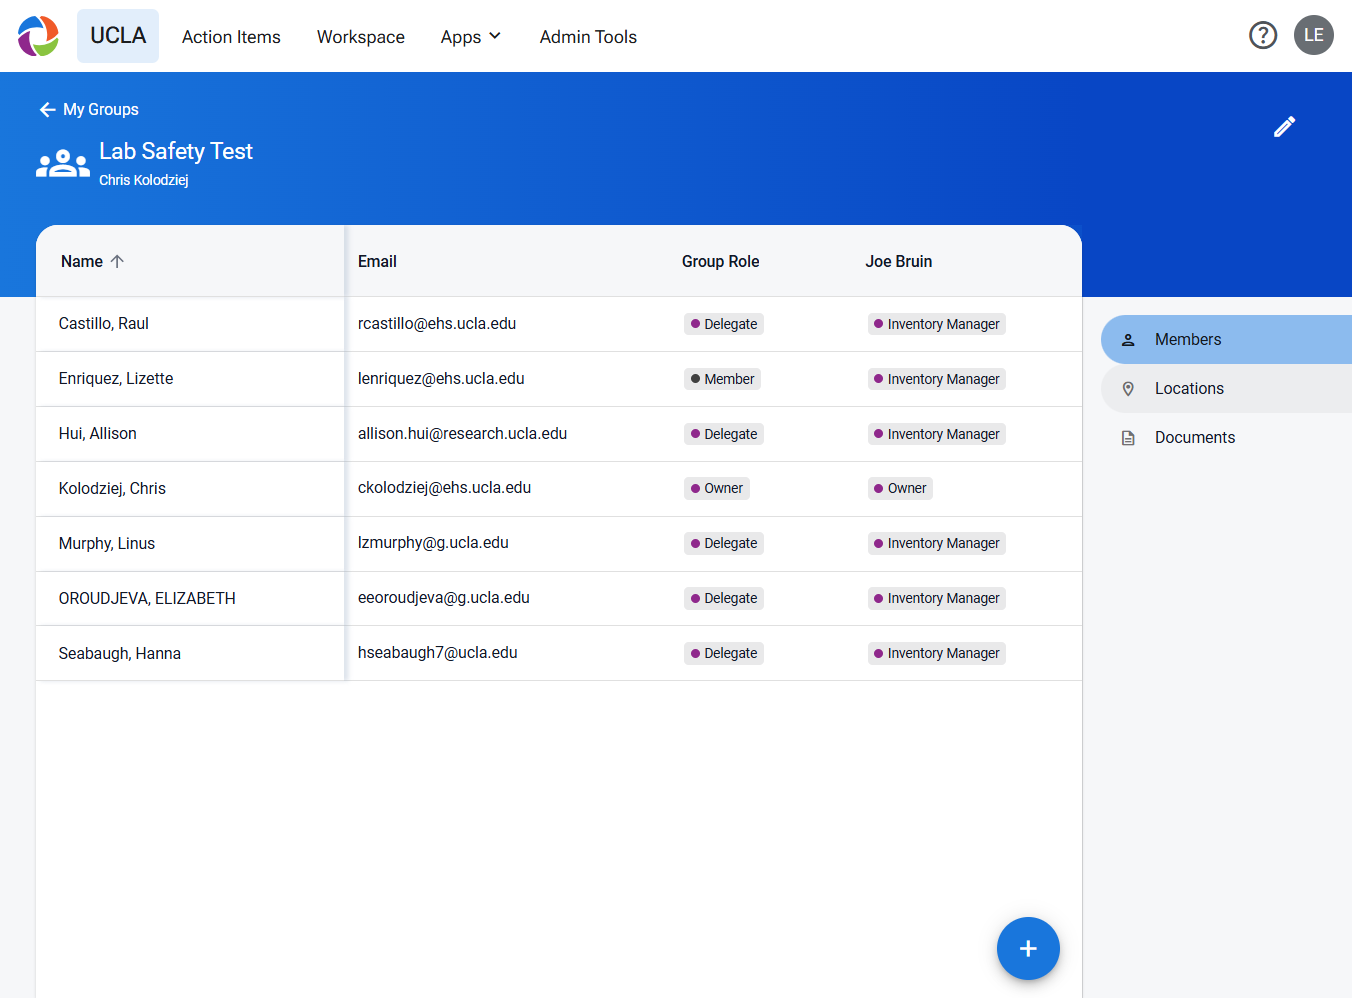The image size is (1352, 998).
Task: Click the Owner group role chip for Kolodziej
Action: coord(717,488)
